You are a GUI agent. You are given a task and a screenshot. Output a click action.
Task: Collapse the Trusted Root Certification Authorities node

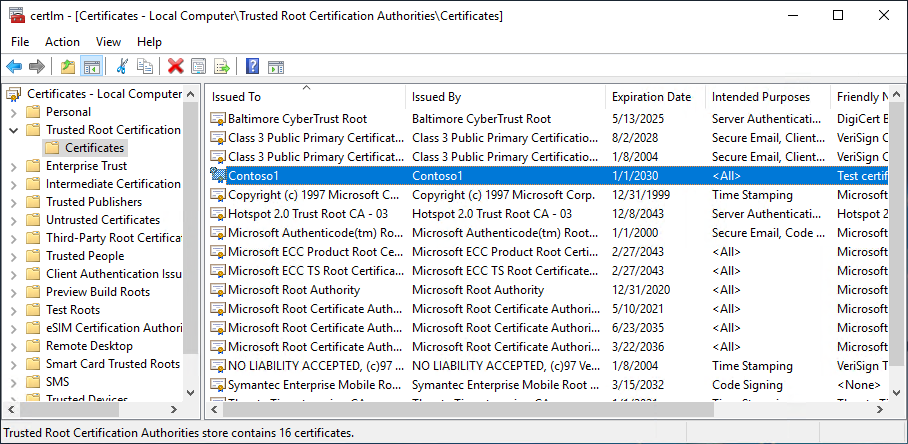pyautogui.click(x=14, y=130)
